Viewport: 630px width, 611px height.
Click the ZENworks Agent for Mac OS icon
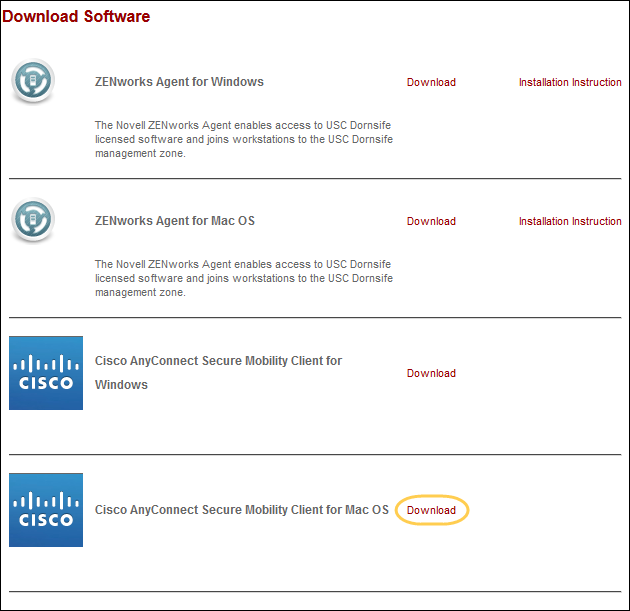[33, 220]
